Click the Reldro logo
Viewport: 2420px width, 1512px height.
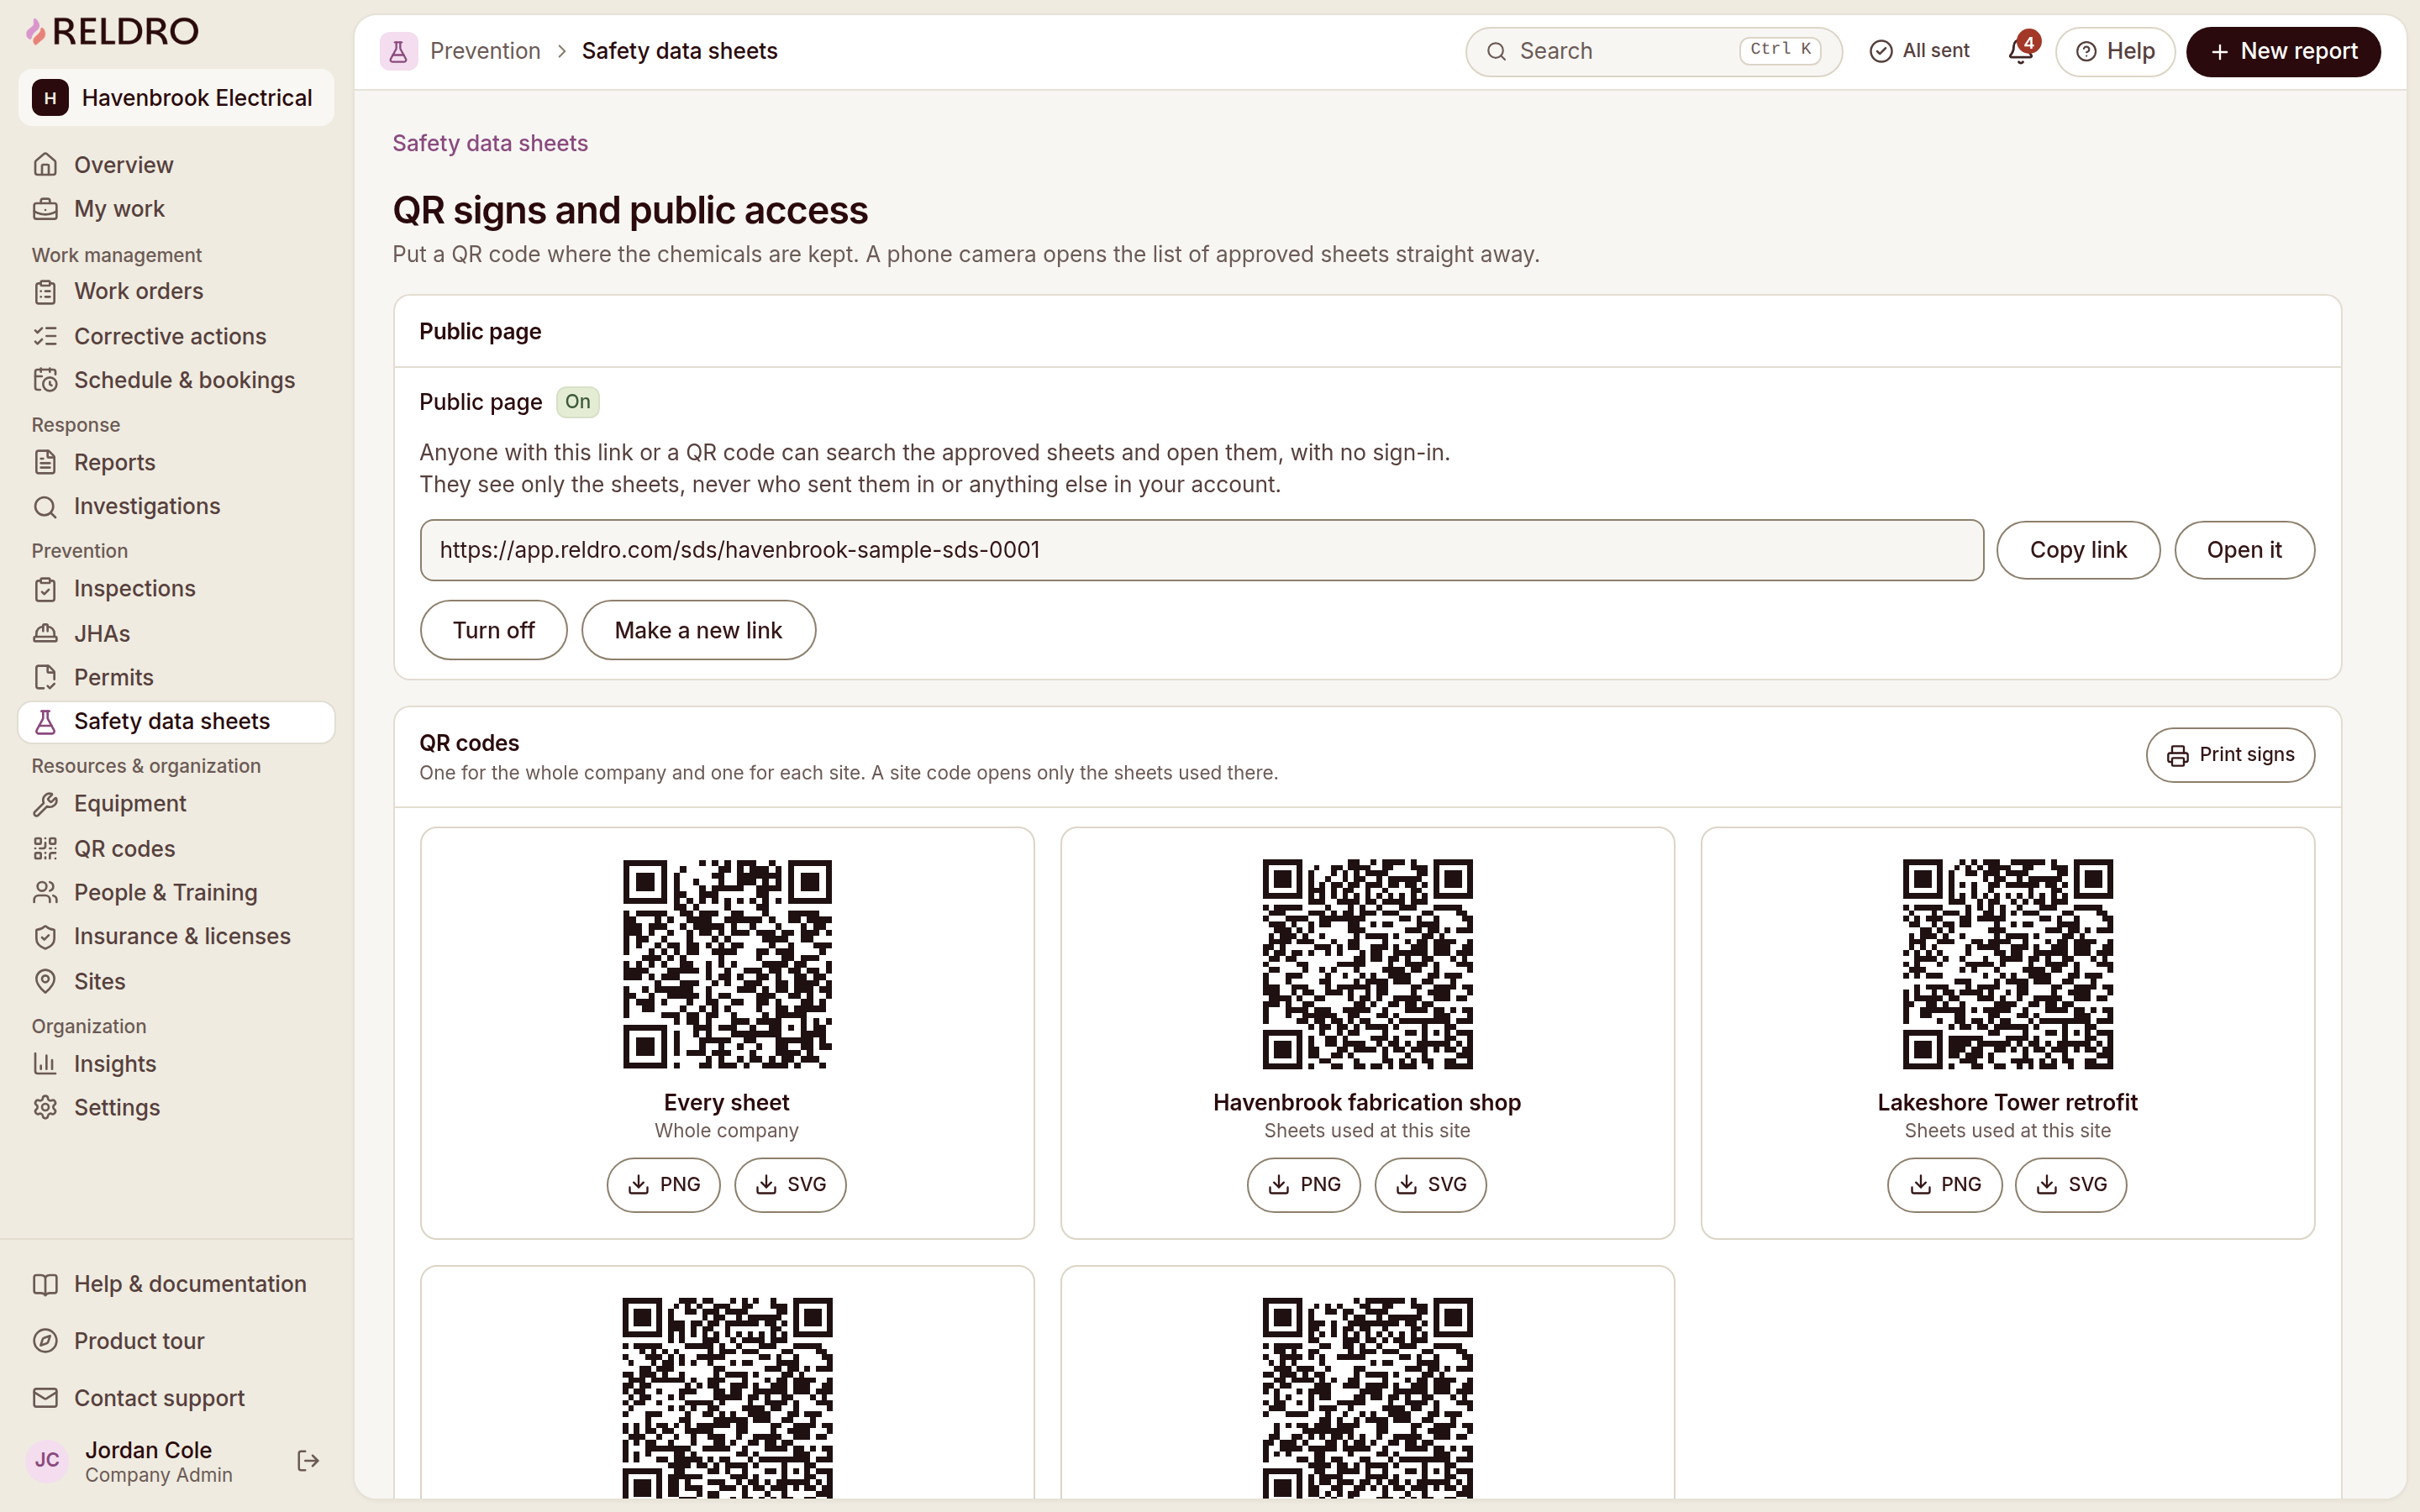112,32
